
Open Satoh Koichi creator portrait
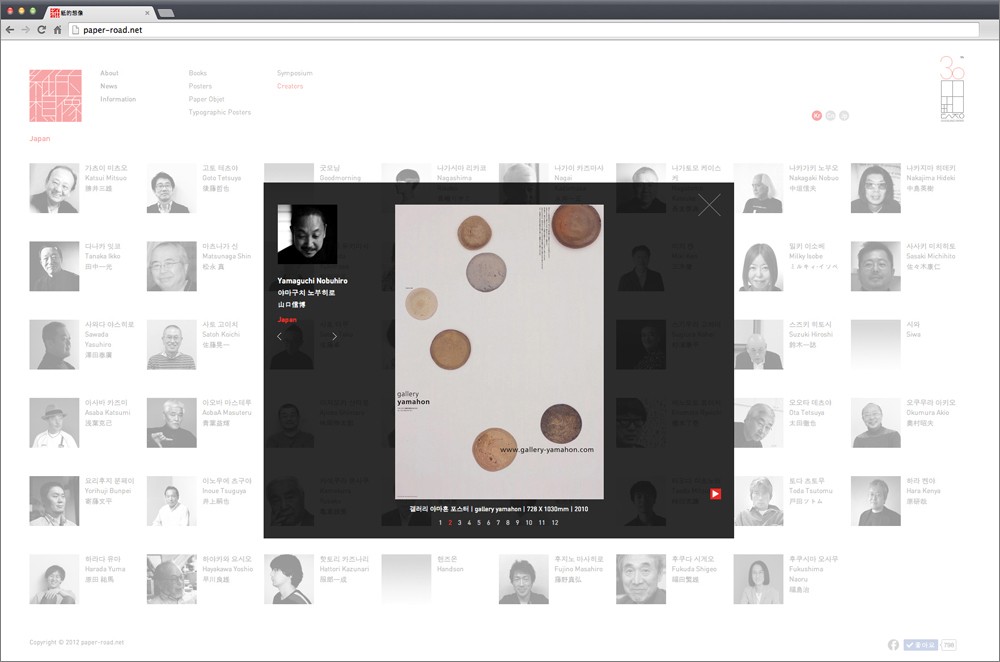[172, 344]
